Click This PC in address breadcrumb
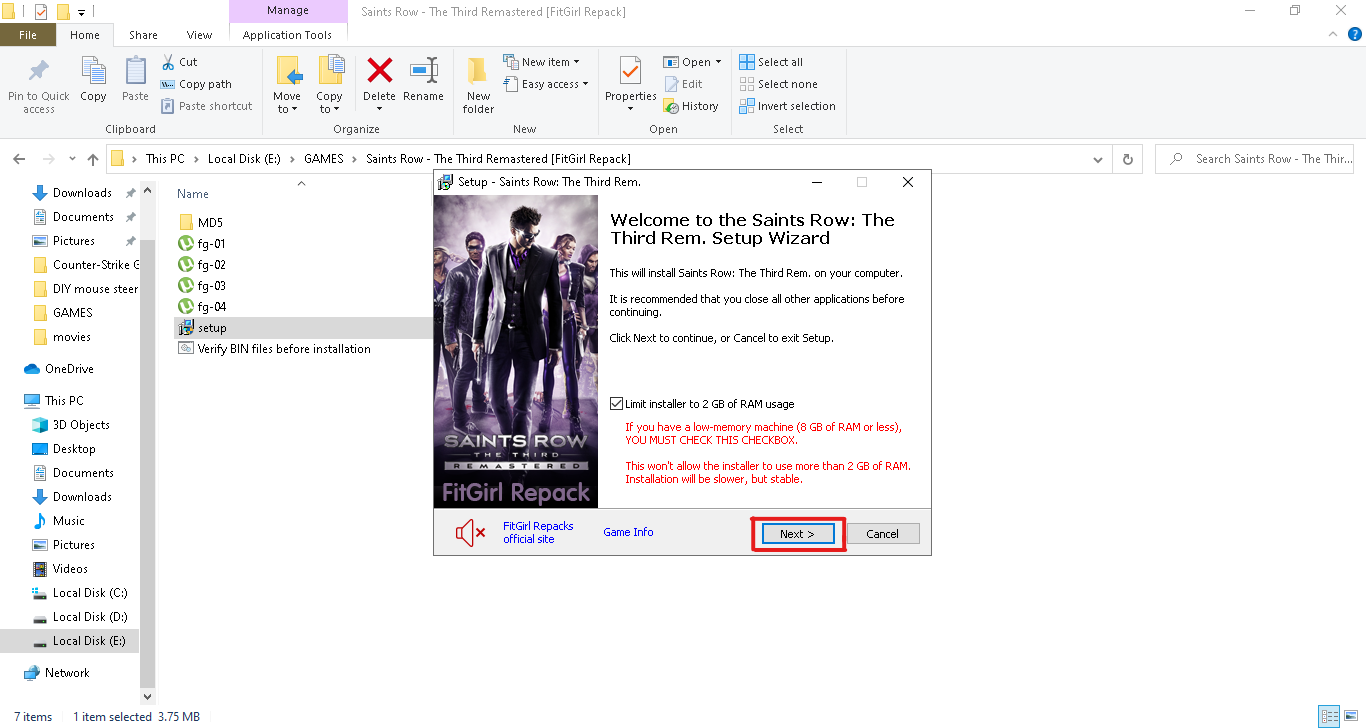The width and height of the screenshot is (1366, 728). (x=165, y=159)
